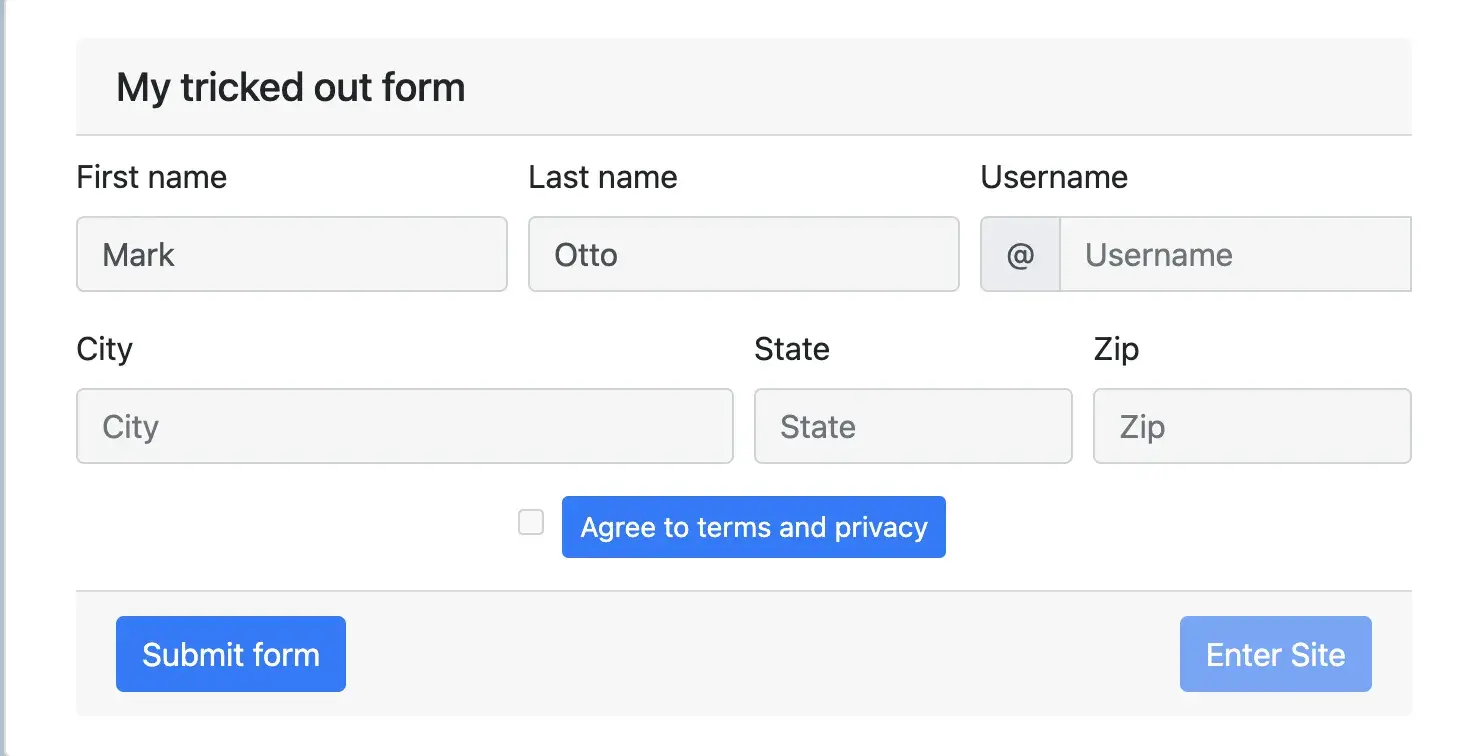
Task: Click the Submit form button
Action: (231, 654)
